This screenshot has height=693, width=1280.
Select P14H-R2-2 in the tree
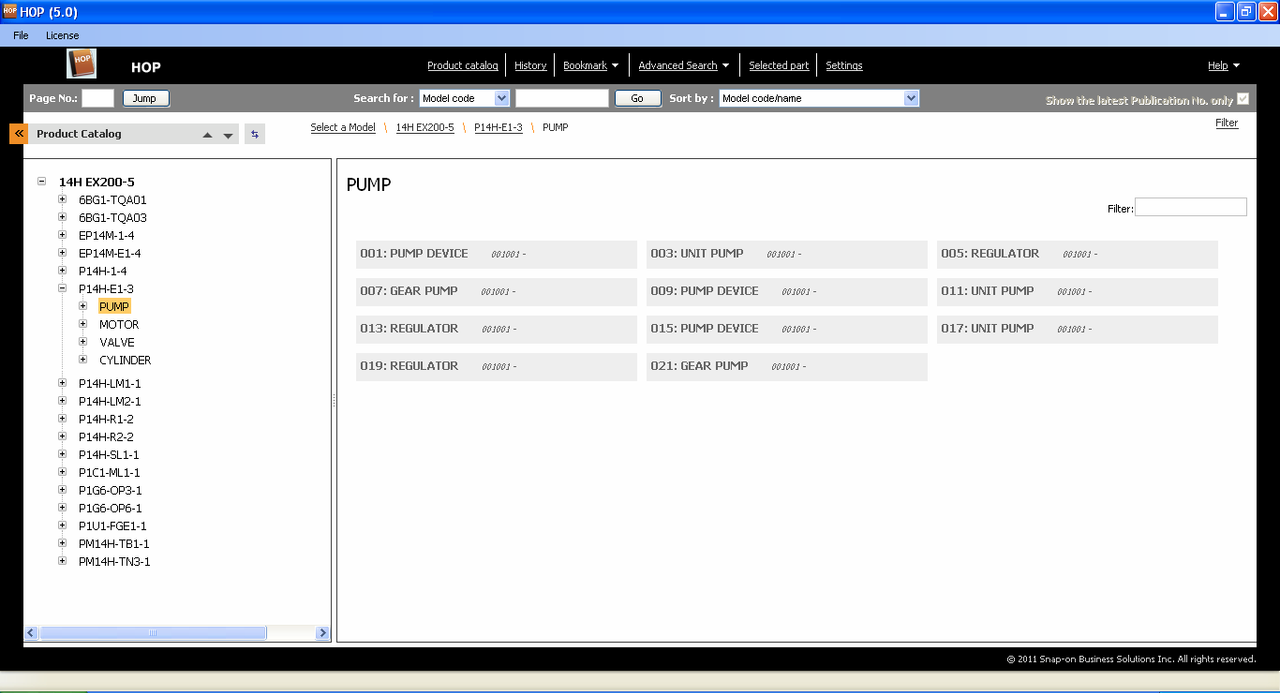click(x=106, y=437)
